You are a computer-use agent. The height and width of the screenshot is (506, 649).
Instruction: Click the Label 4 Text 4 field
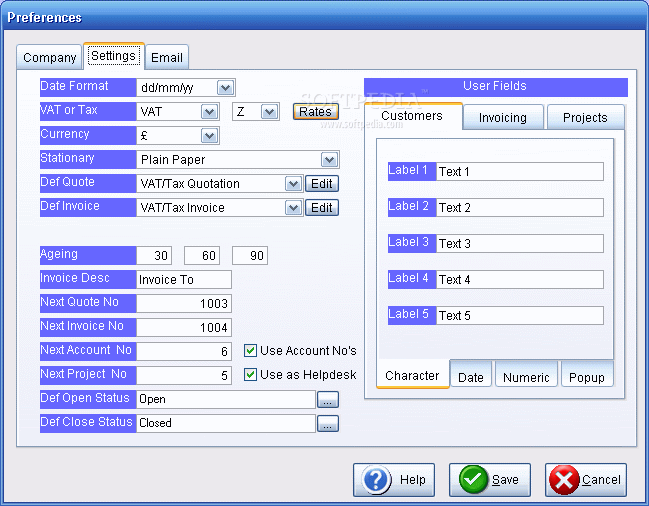point(520,279)
